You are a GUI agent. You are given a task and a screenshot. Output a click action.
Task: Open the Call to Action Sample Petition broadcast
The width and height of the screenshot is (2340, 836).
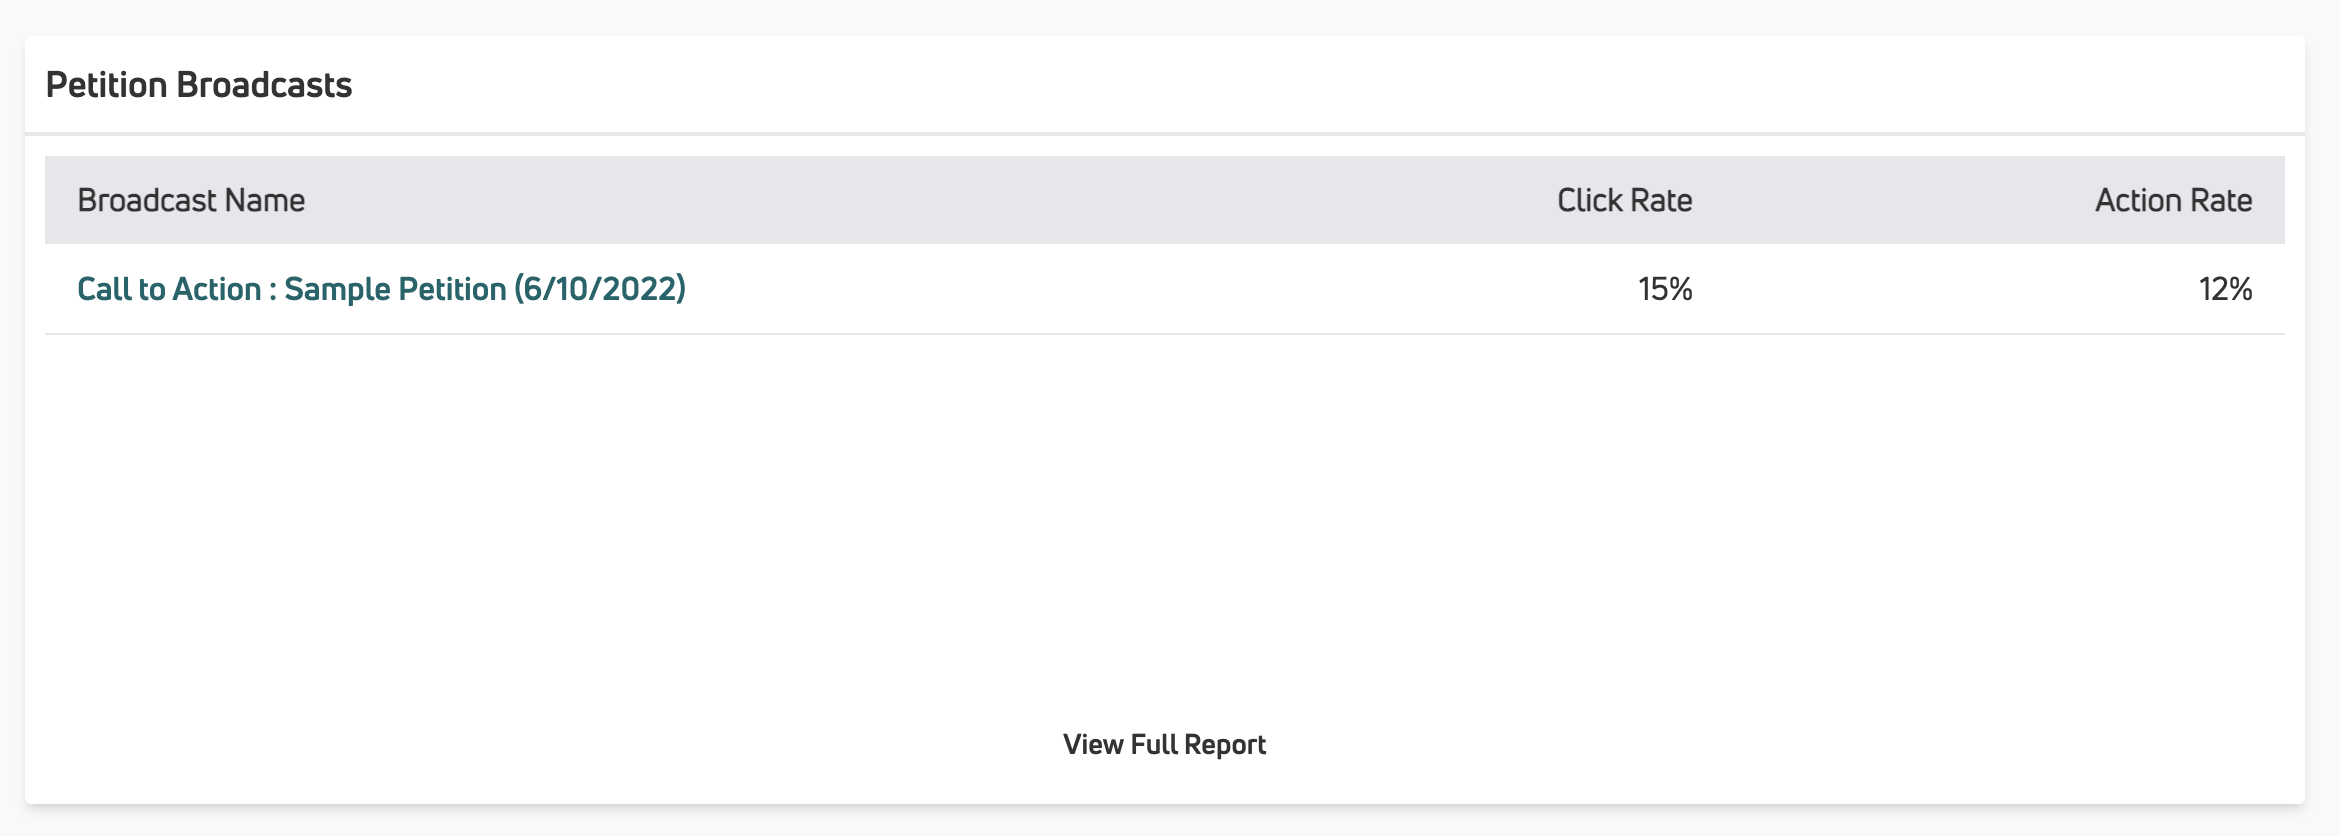(x=381, y=289)
